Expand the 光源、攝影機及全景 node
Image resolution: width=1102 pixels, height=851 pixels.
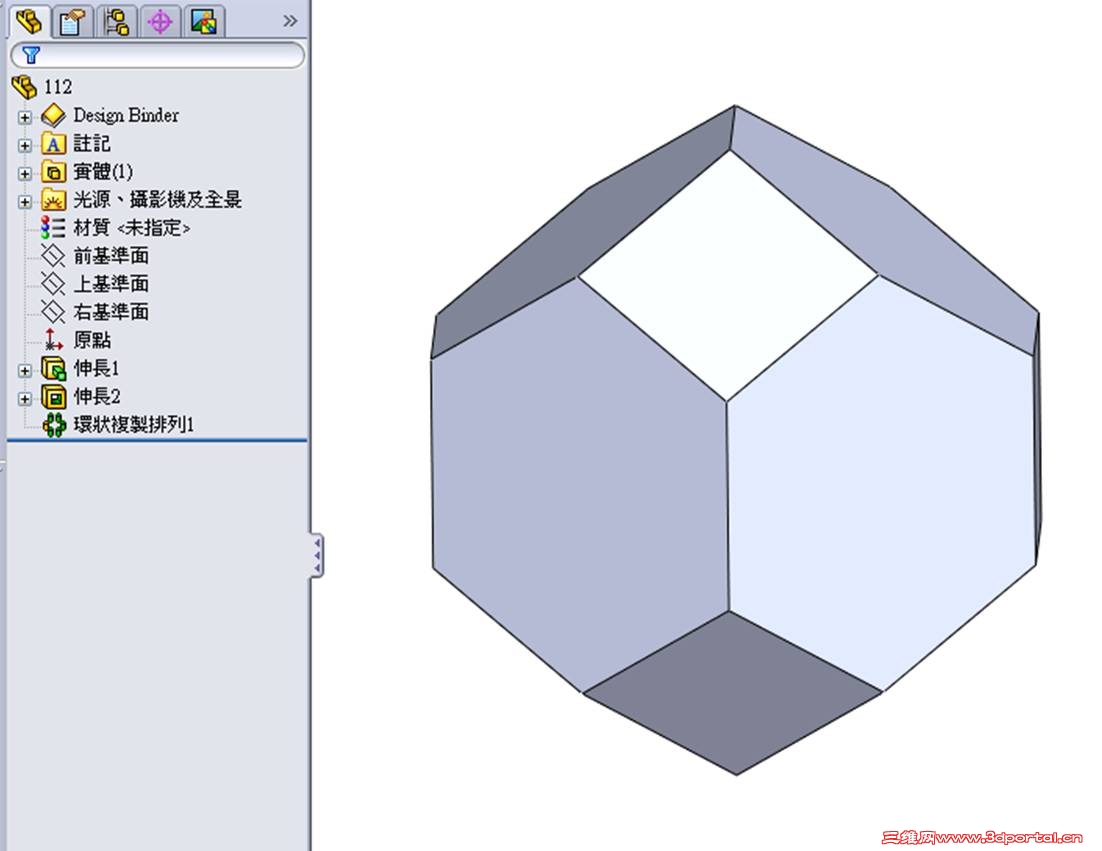point(25,202)
